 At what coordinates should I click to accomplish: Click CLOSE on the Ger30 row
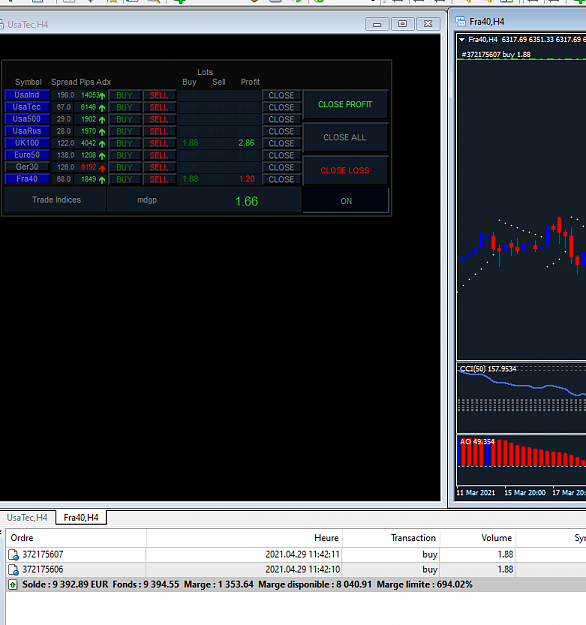tap(281, 167)
